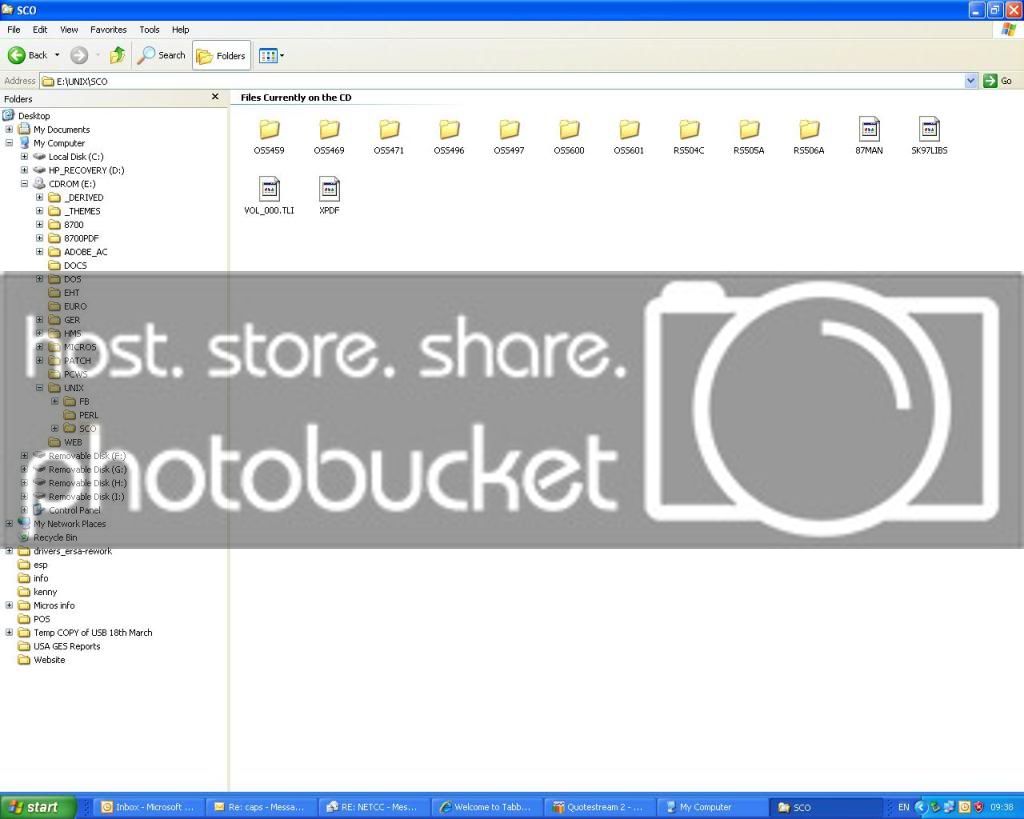Open the OS5601 folder
This screenshot has width=1024, height=819.
point(629,136)
